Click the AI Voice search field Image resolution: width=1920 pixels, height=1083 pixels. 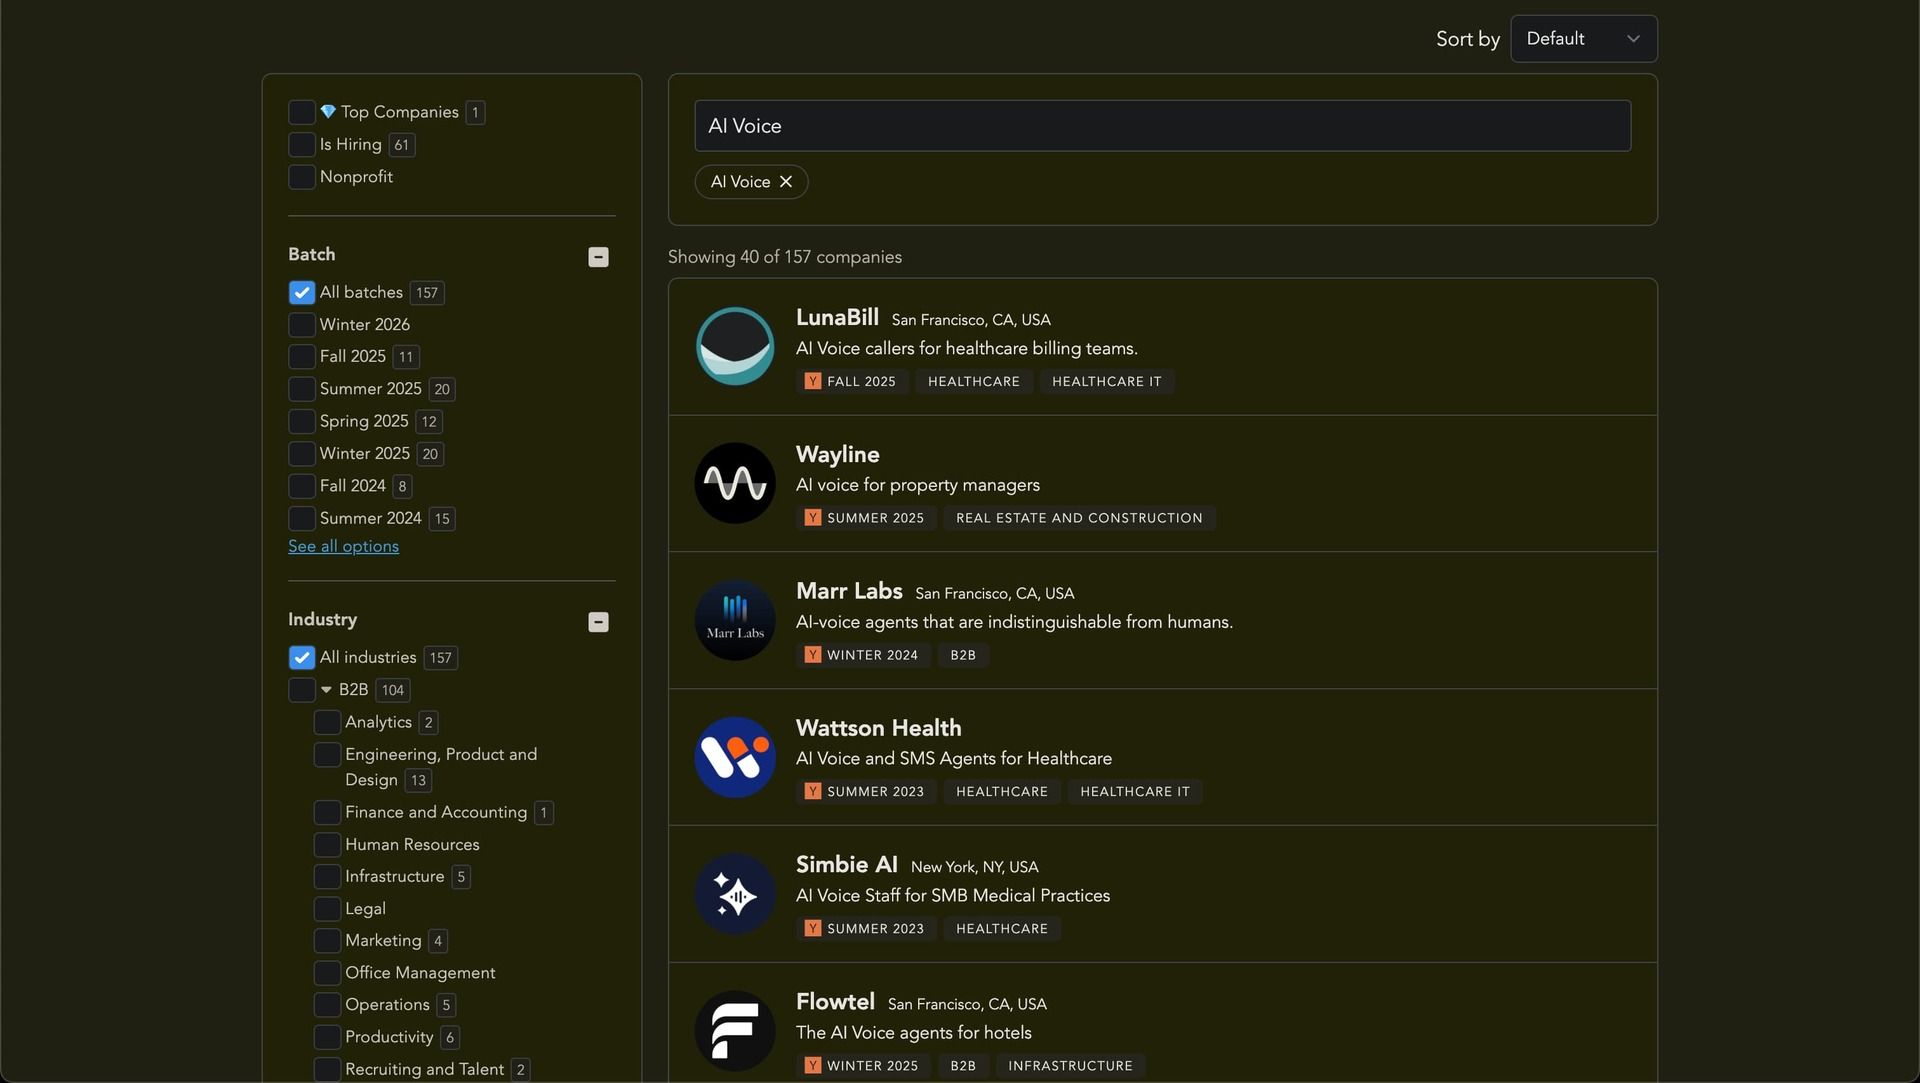click(1162, 126)
